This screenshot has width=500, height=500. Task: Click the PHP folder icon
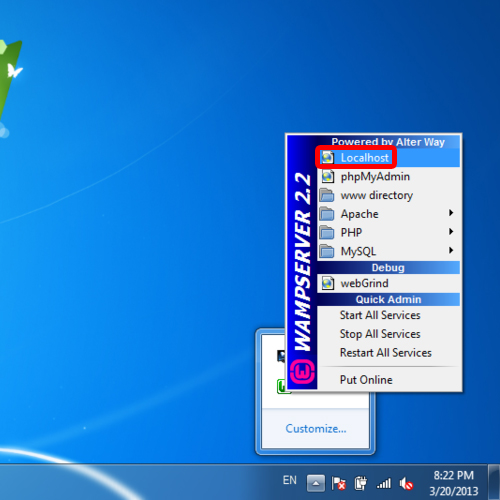coord(327,233)
